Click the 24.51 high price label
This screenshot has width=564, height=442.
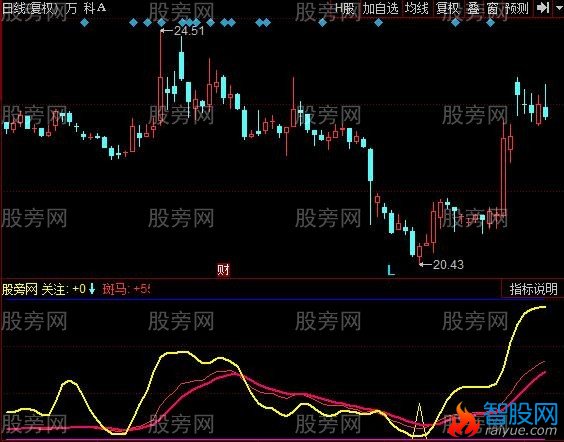click(189, 31)
